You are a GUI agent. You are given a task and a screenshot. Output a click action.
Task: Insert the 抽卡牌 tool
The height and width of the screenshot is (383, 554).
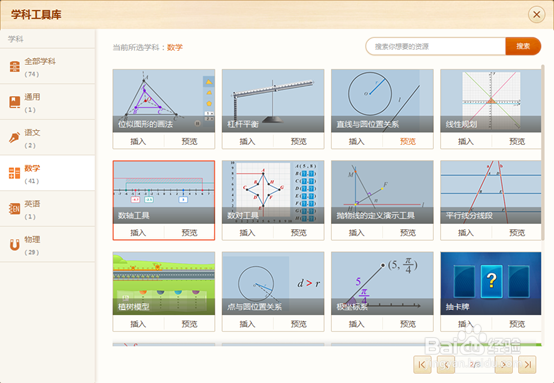coord(466,324)
